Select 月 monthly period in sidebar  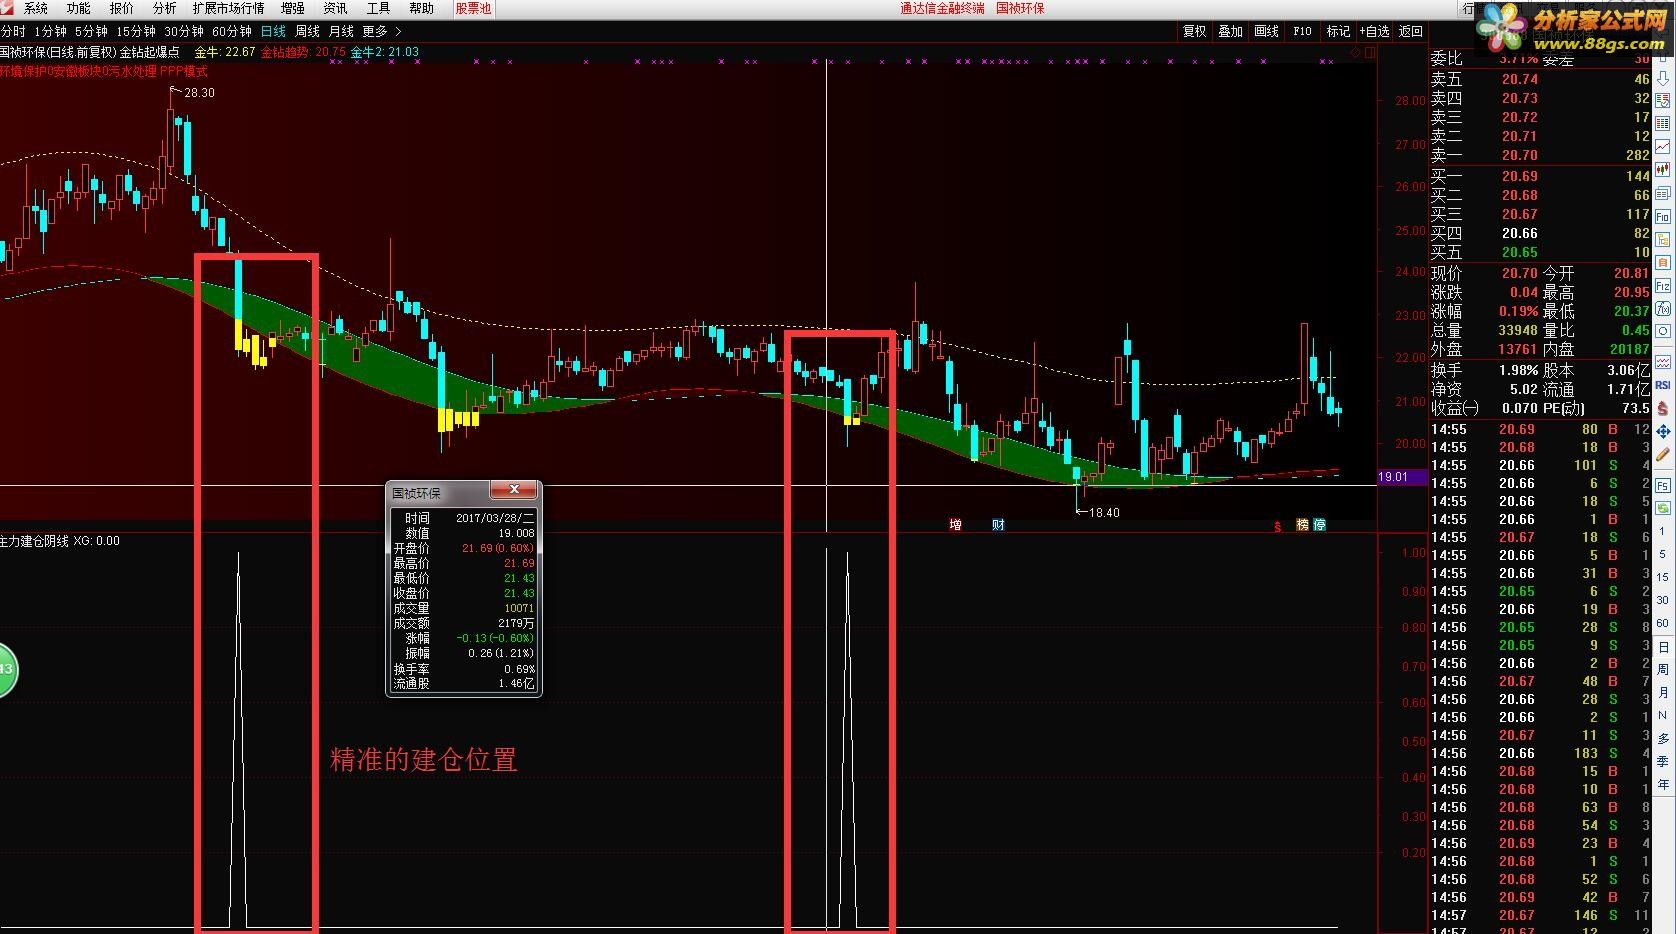click(x=1662, y=692)
